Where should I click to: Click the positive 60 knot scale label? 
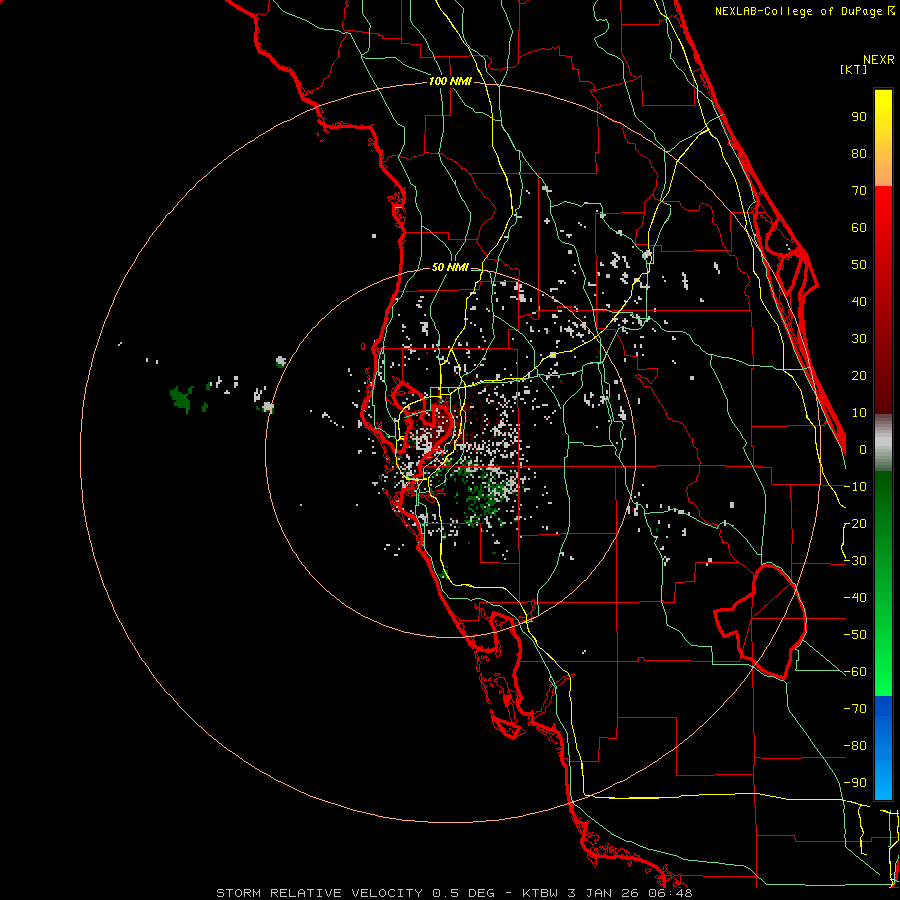859,227
